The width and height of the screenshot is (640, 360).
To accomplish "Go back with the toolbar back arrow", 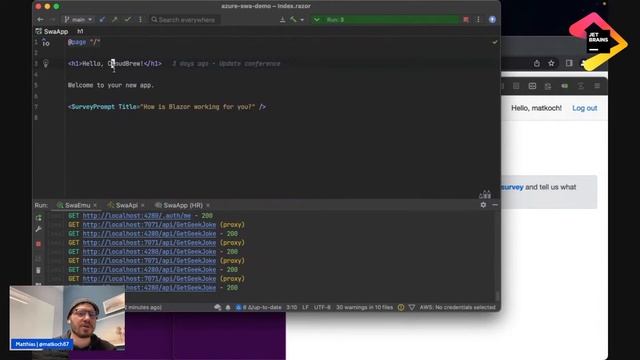I will [40, 20].
